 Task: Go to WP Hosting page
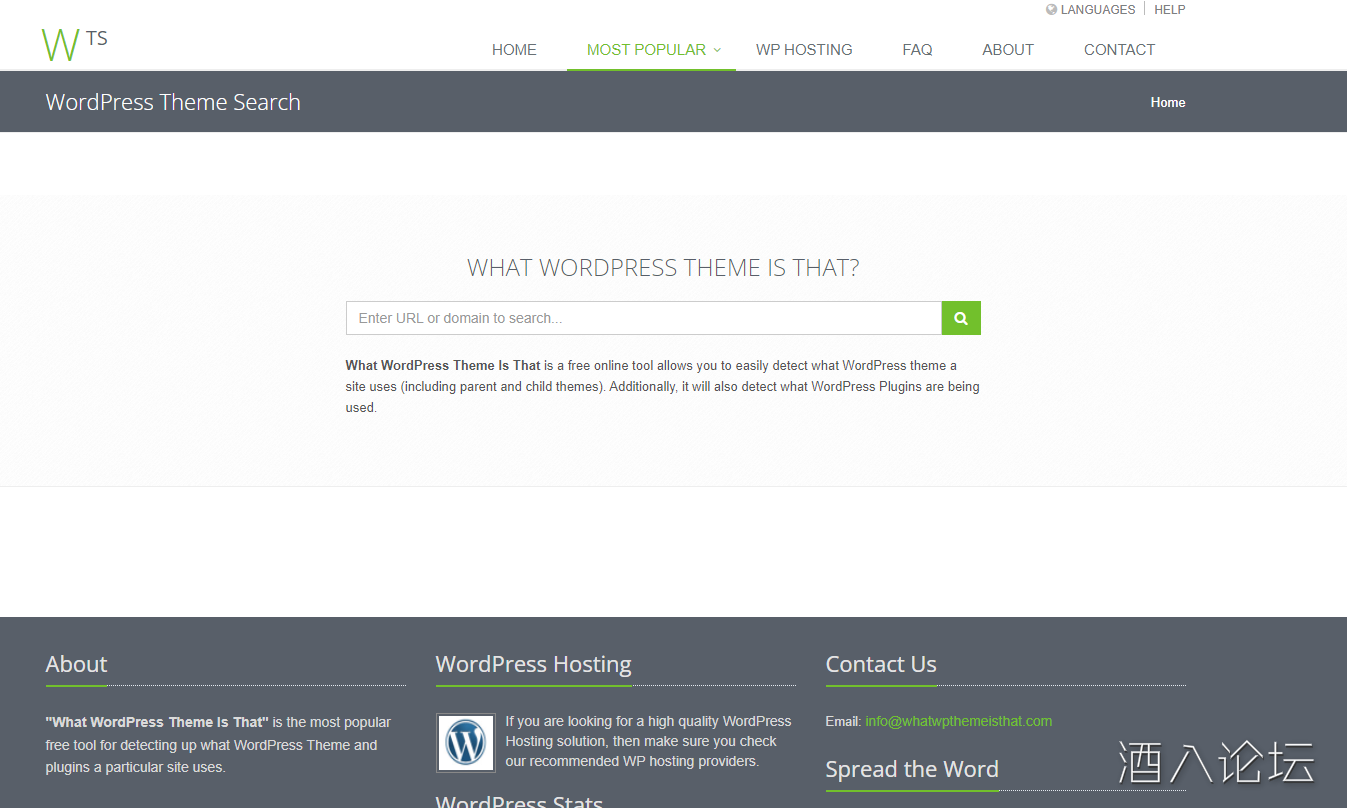coord(804,50)
